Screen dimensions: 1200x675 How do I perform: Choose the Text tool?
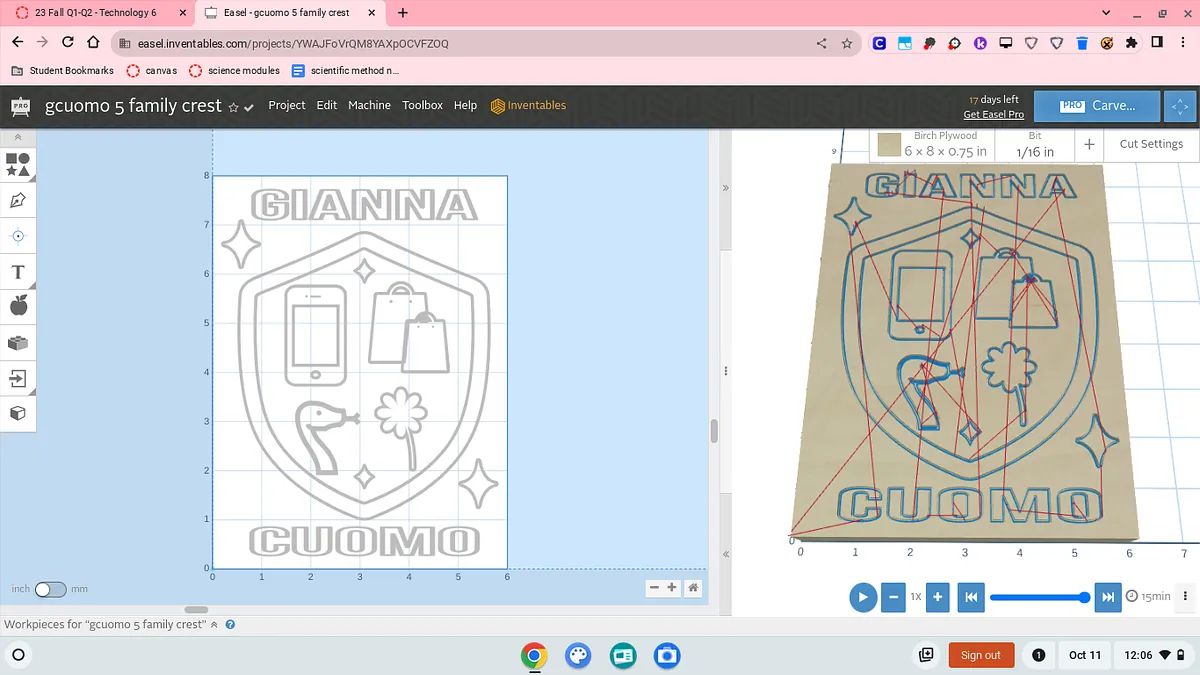18,272
